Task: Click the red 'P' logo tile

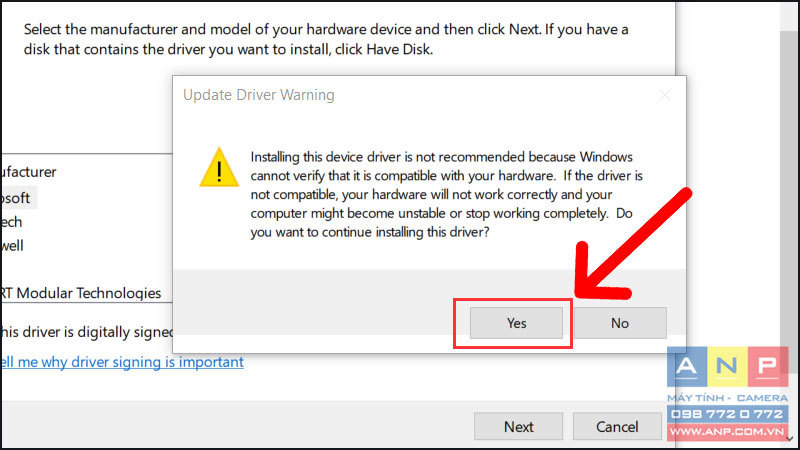Action: (x=768, y=366)
